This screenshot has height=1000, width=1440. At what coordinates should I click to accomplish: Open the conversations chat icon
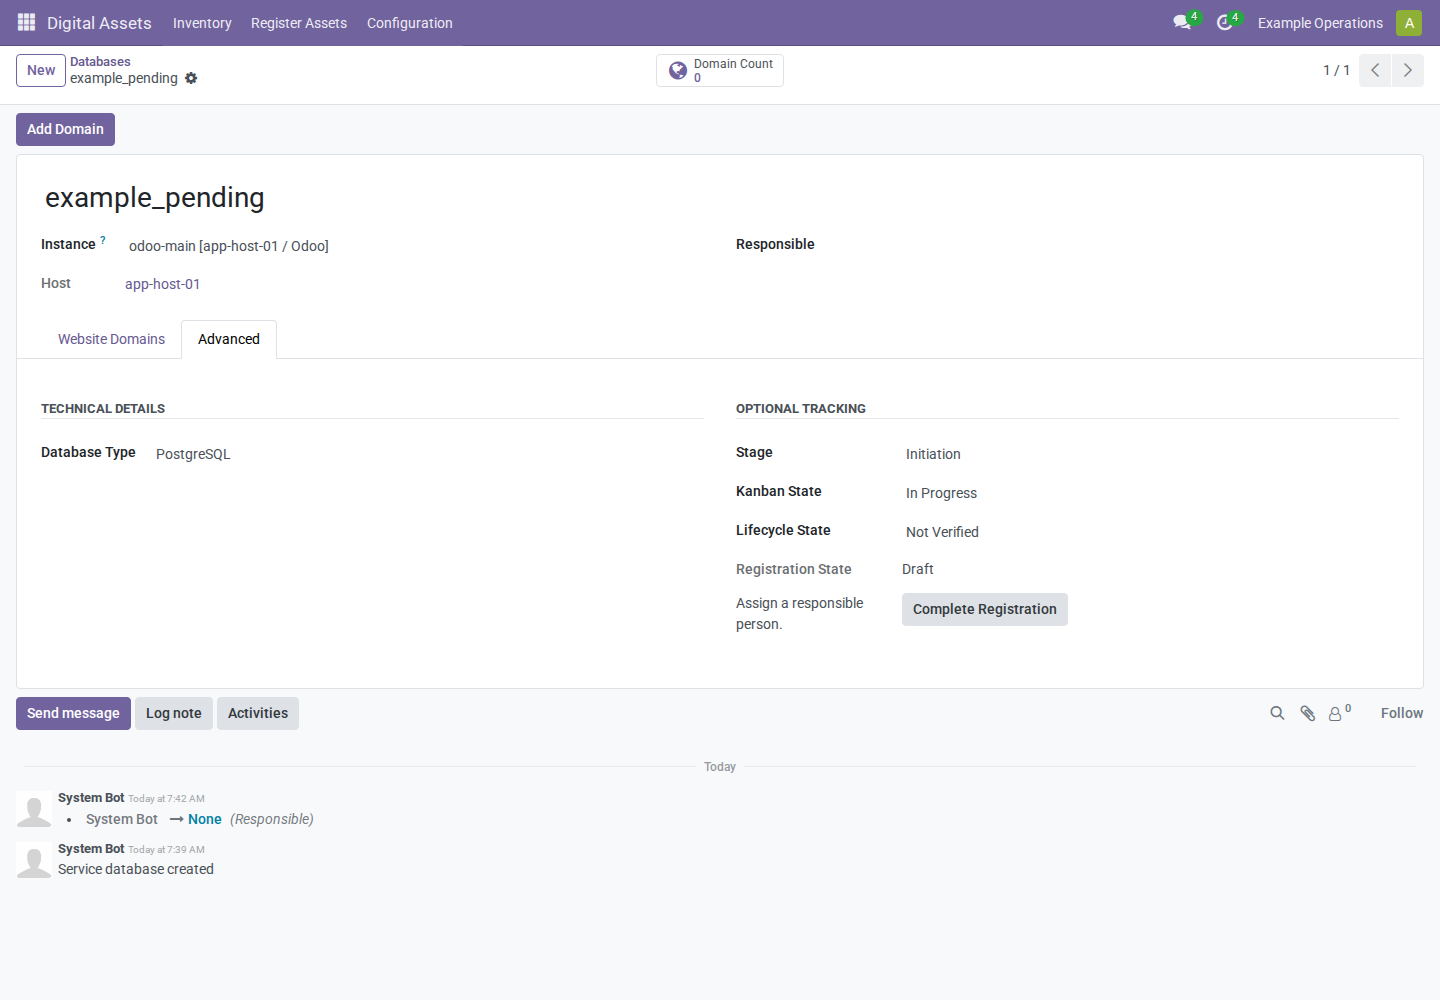[1183, 22]
